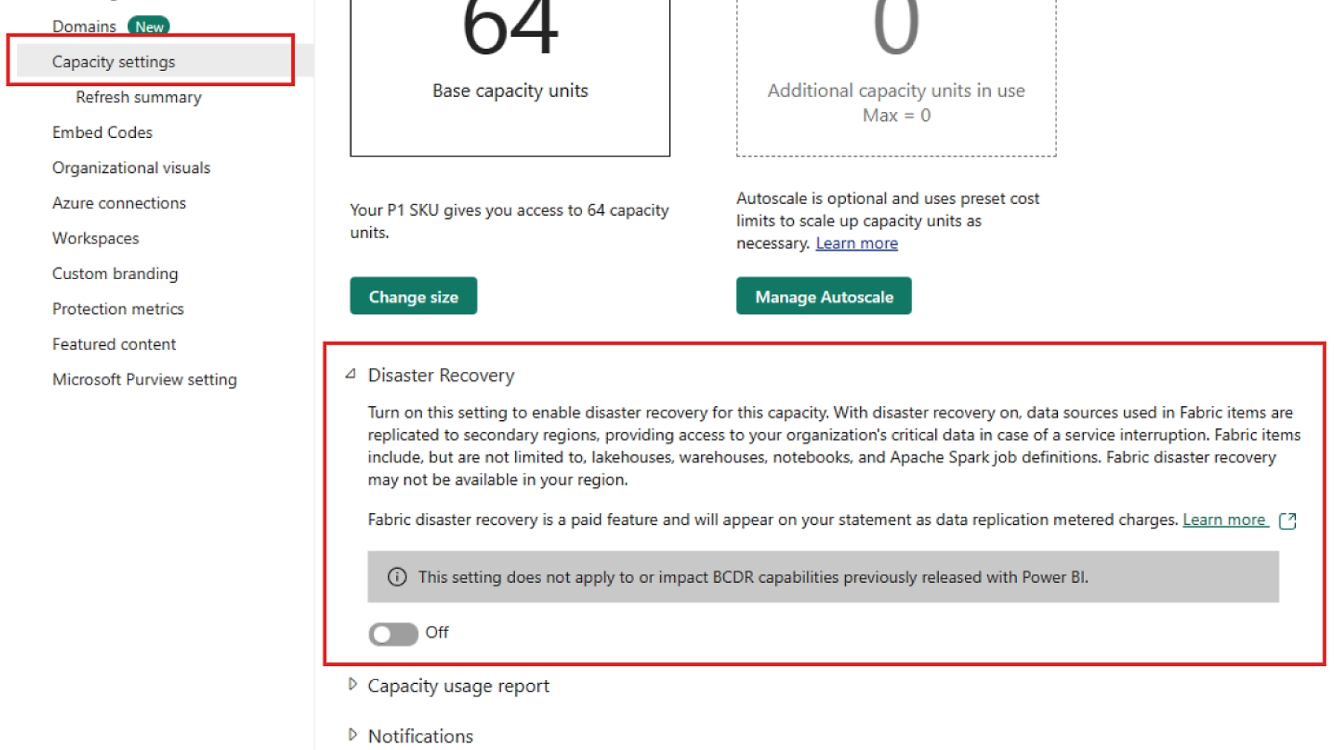This screenshot has width=1334, height=750.
Task: Collapse the Disaster Recovery section
Action: (352, 374)
